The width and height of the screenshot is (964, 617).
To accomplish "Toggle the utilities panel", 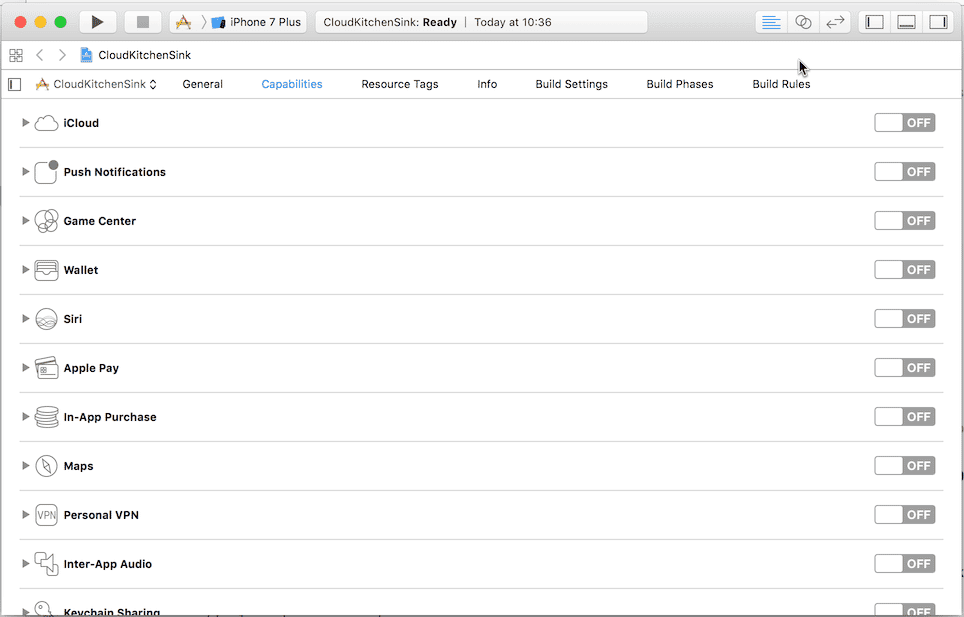I will tap(938, 22).
